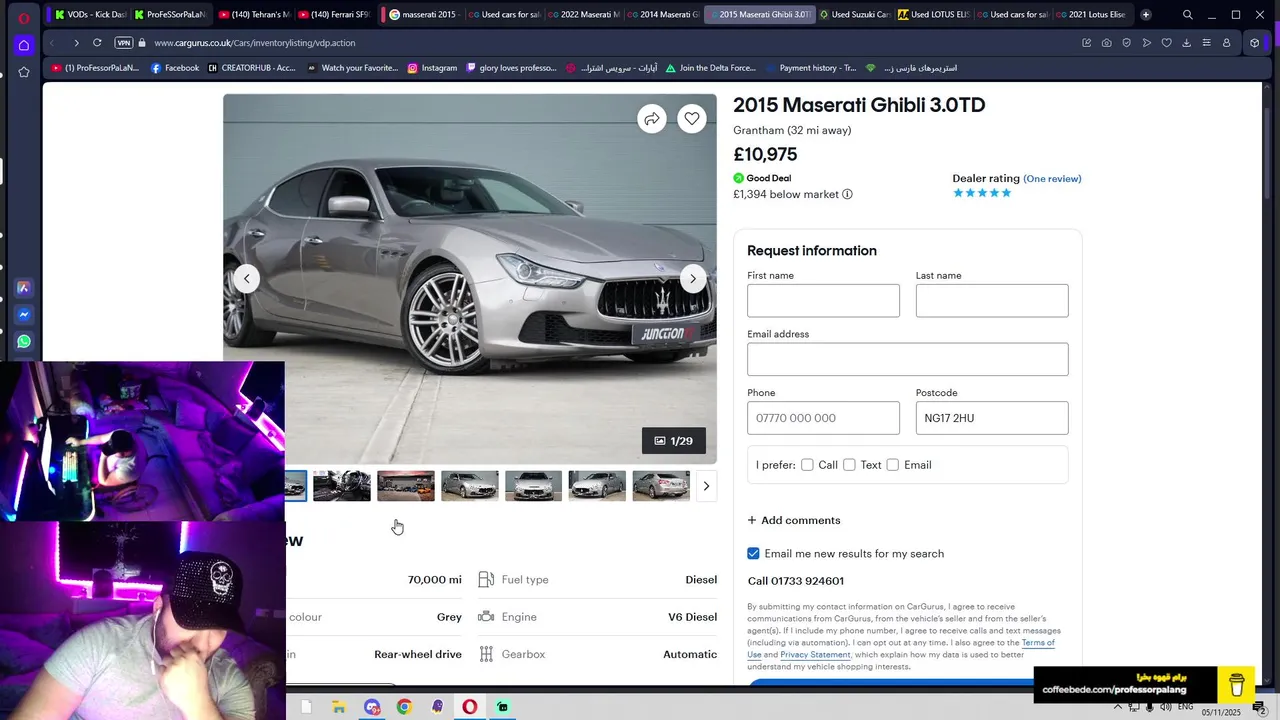Open Instagram bookmark

coord(432,68)
